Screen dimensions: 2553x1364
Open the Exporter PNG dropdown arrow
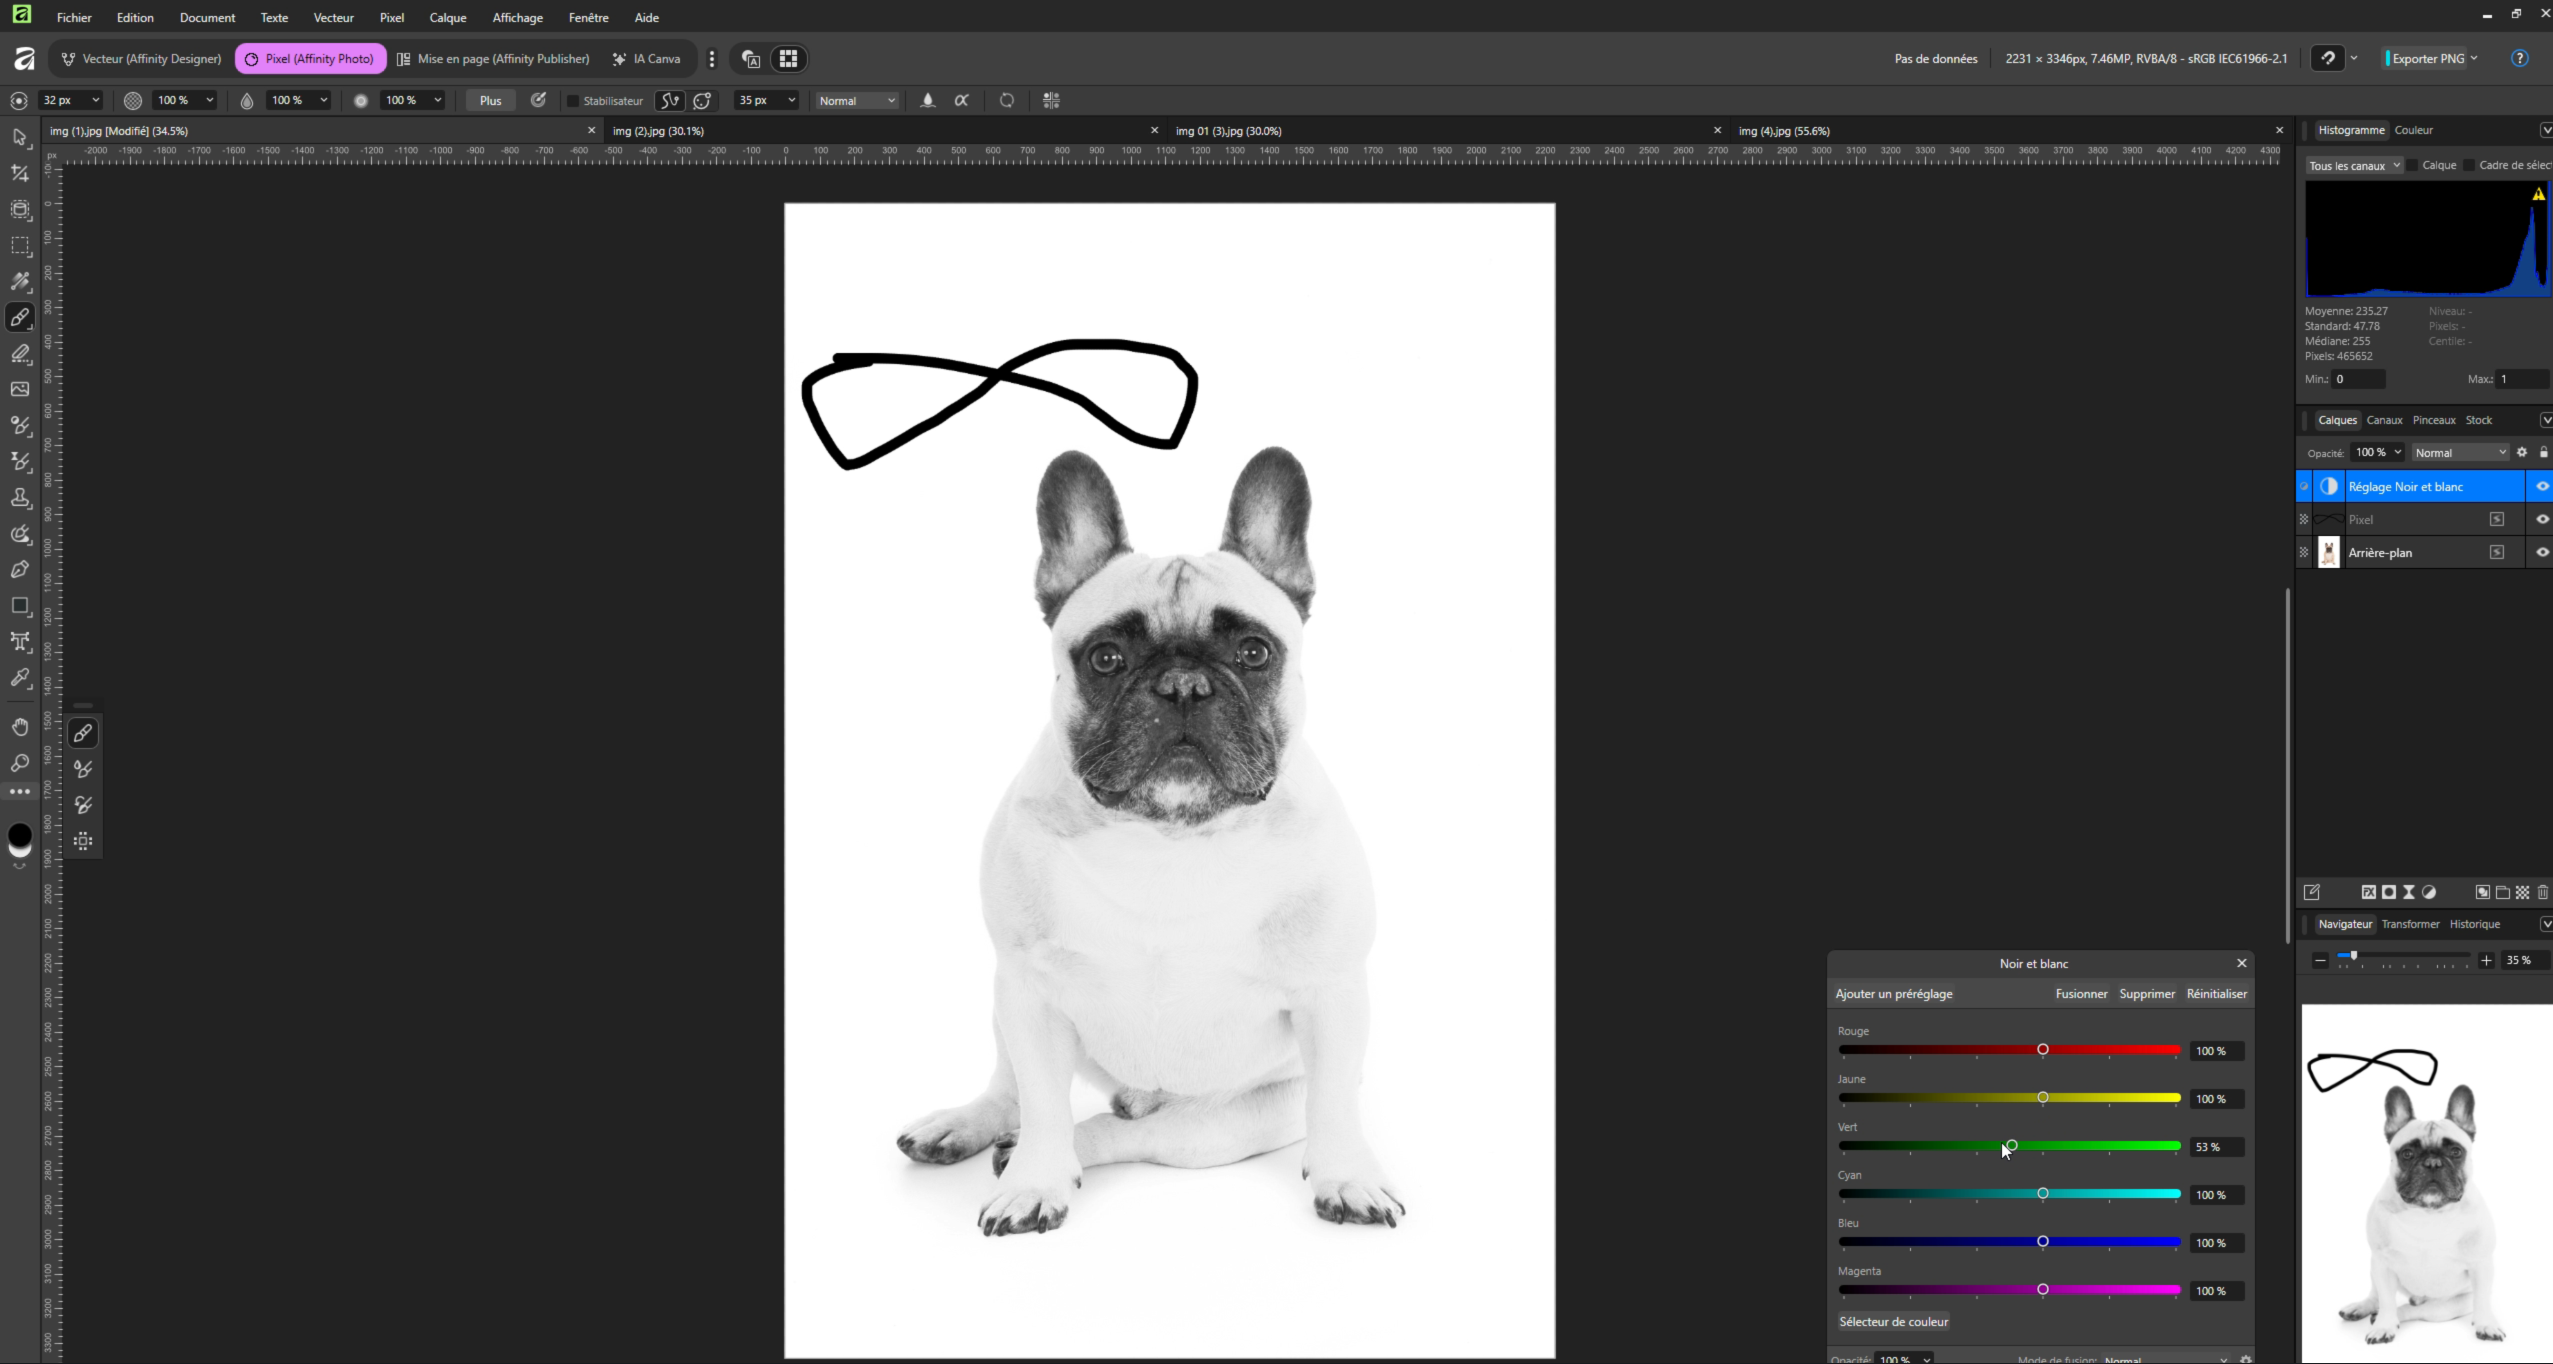click(x=2474, y=59)
